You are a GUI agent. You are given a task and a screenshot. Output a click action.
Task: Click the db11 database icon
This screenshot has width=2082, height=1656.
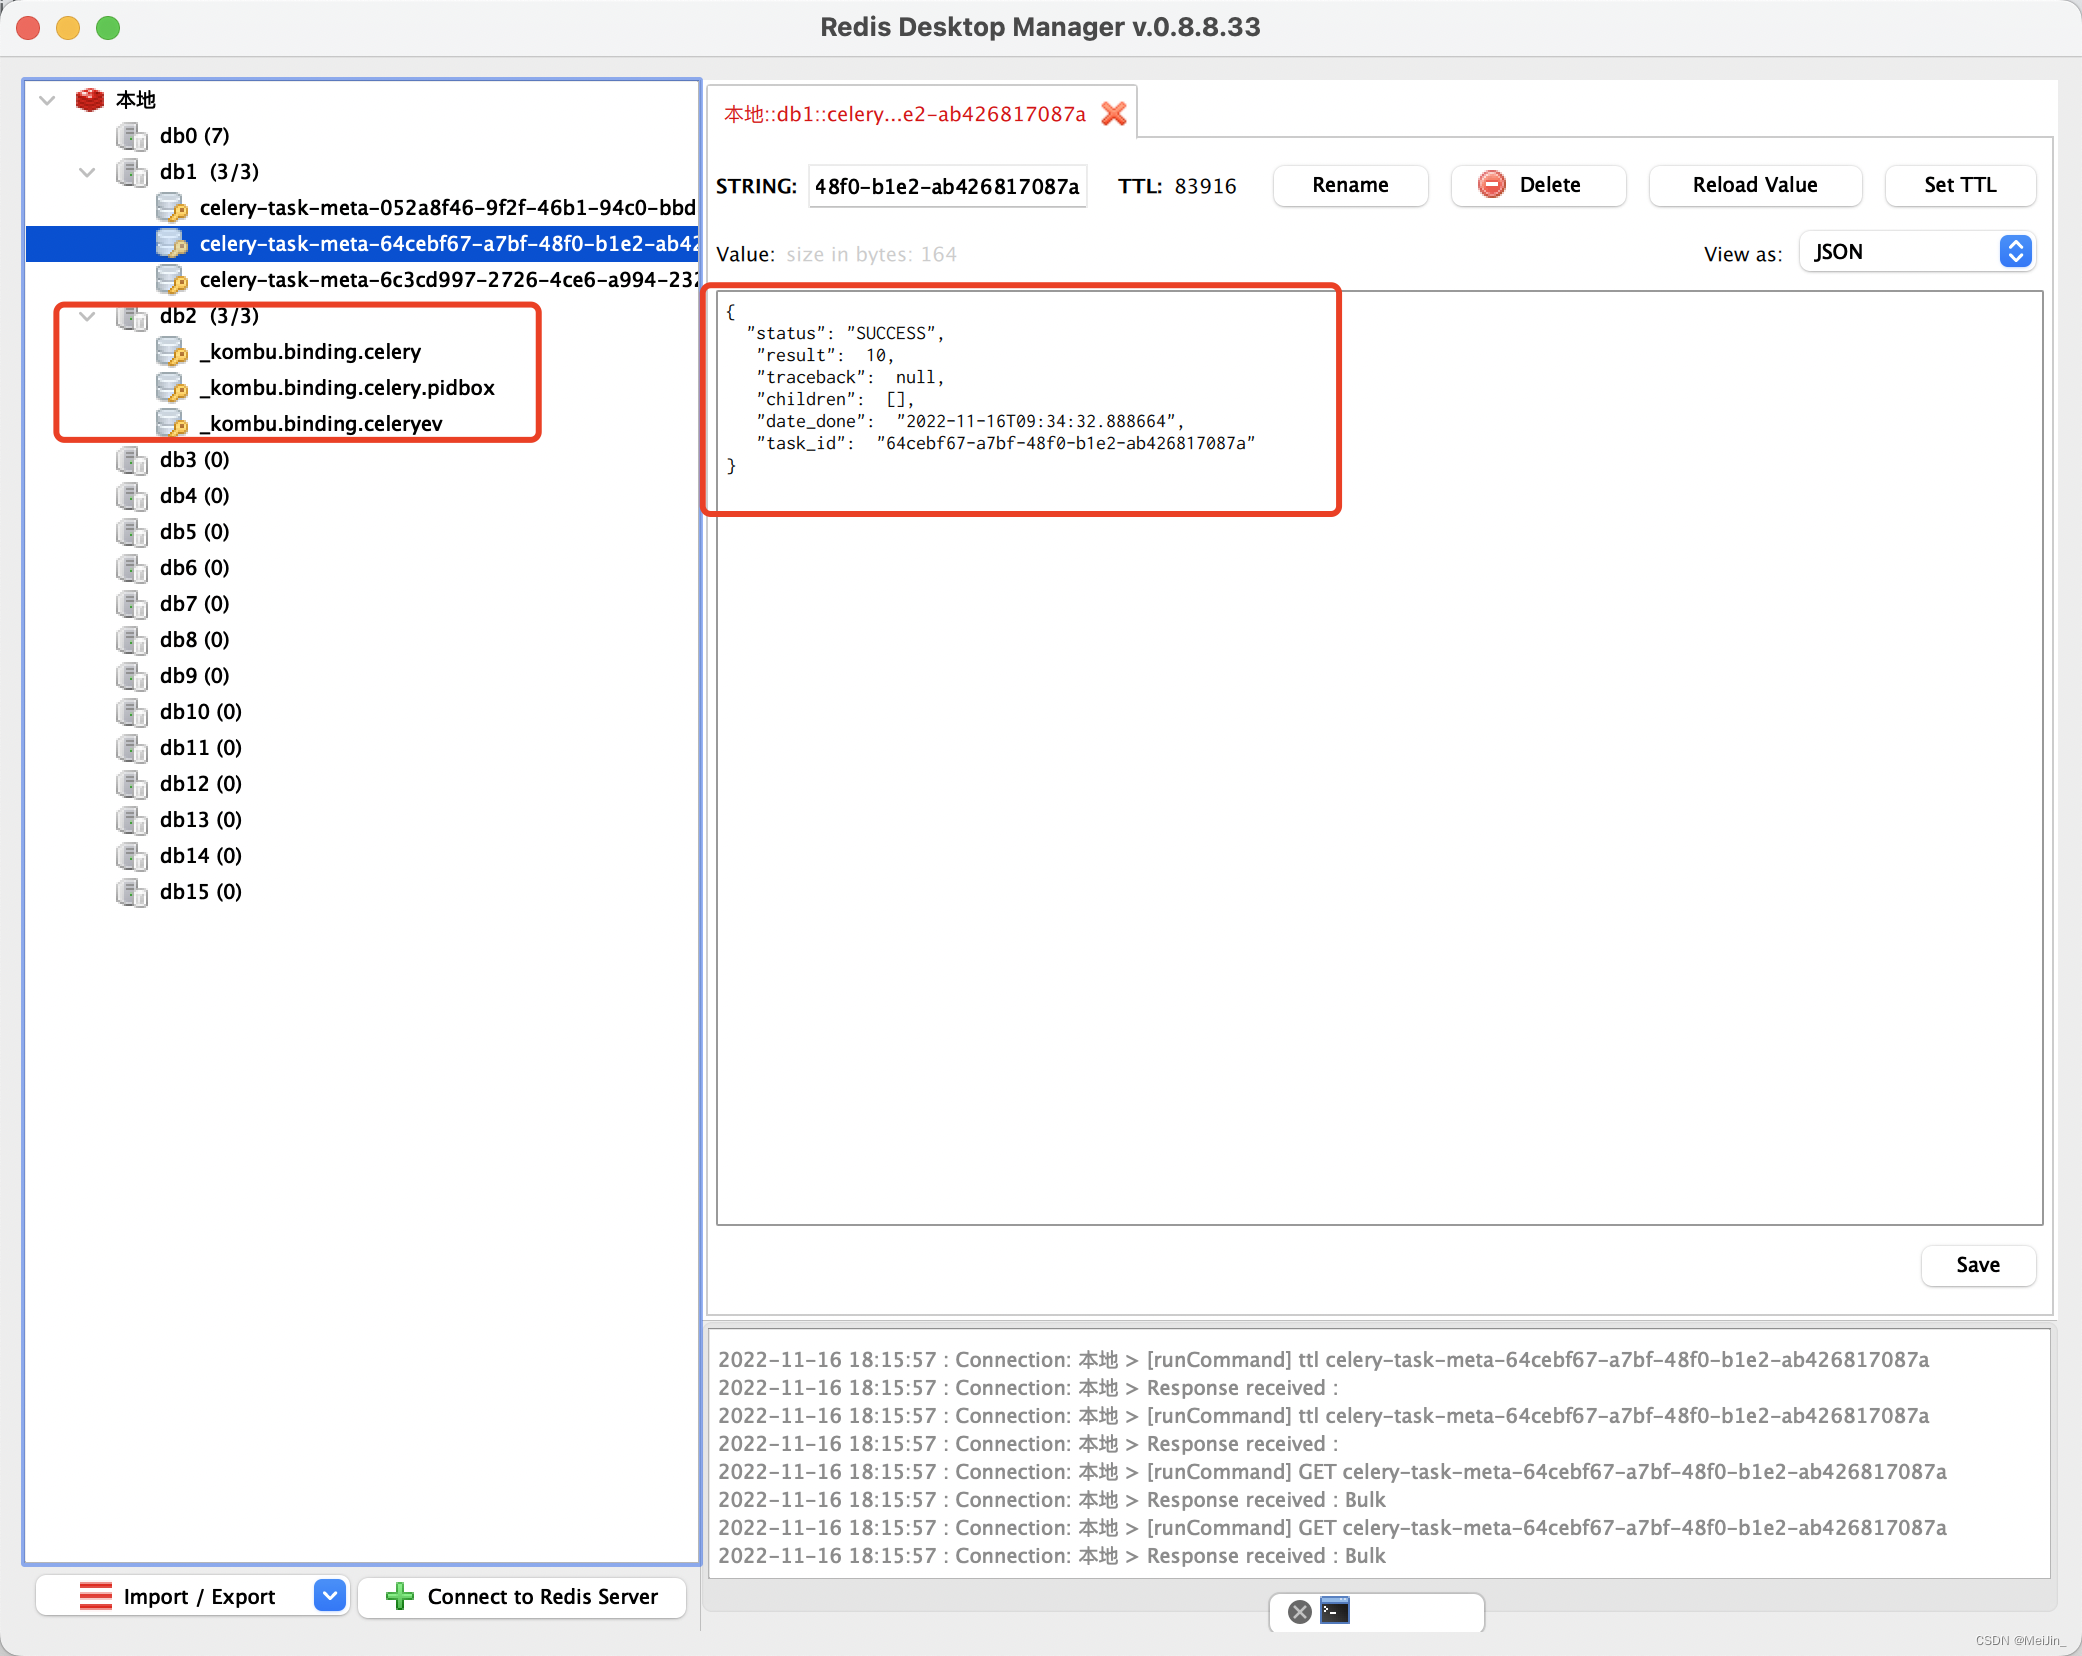pyautogui.click(x=131, y=747)
